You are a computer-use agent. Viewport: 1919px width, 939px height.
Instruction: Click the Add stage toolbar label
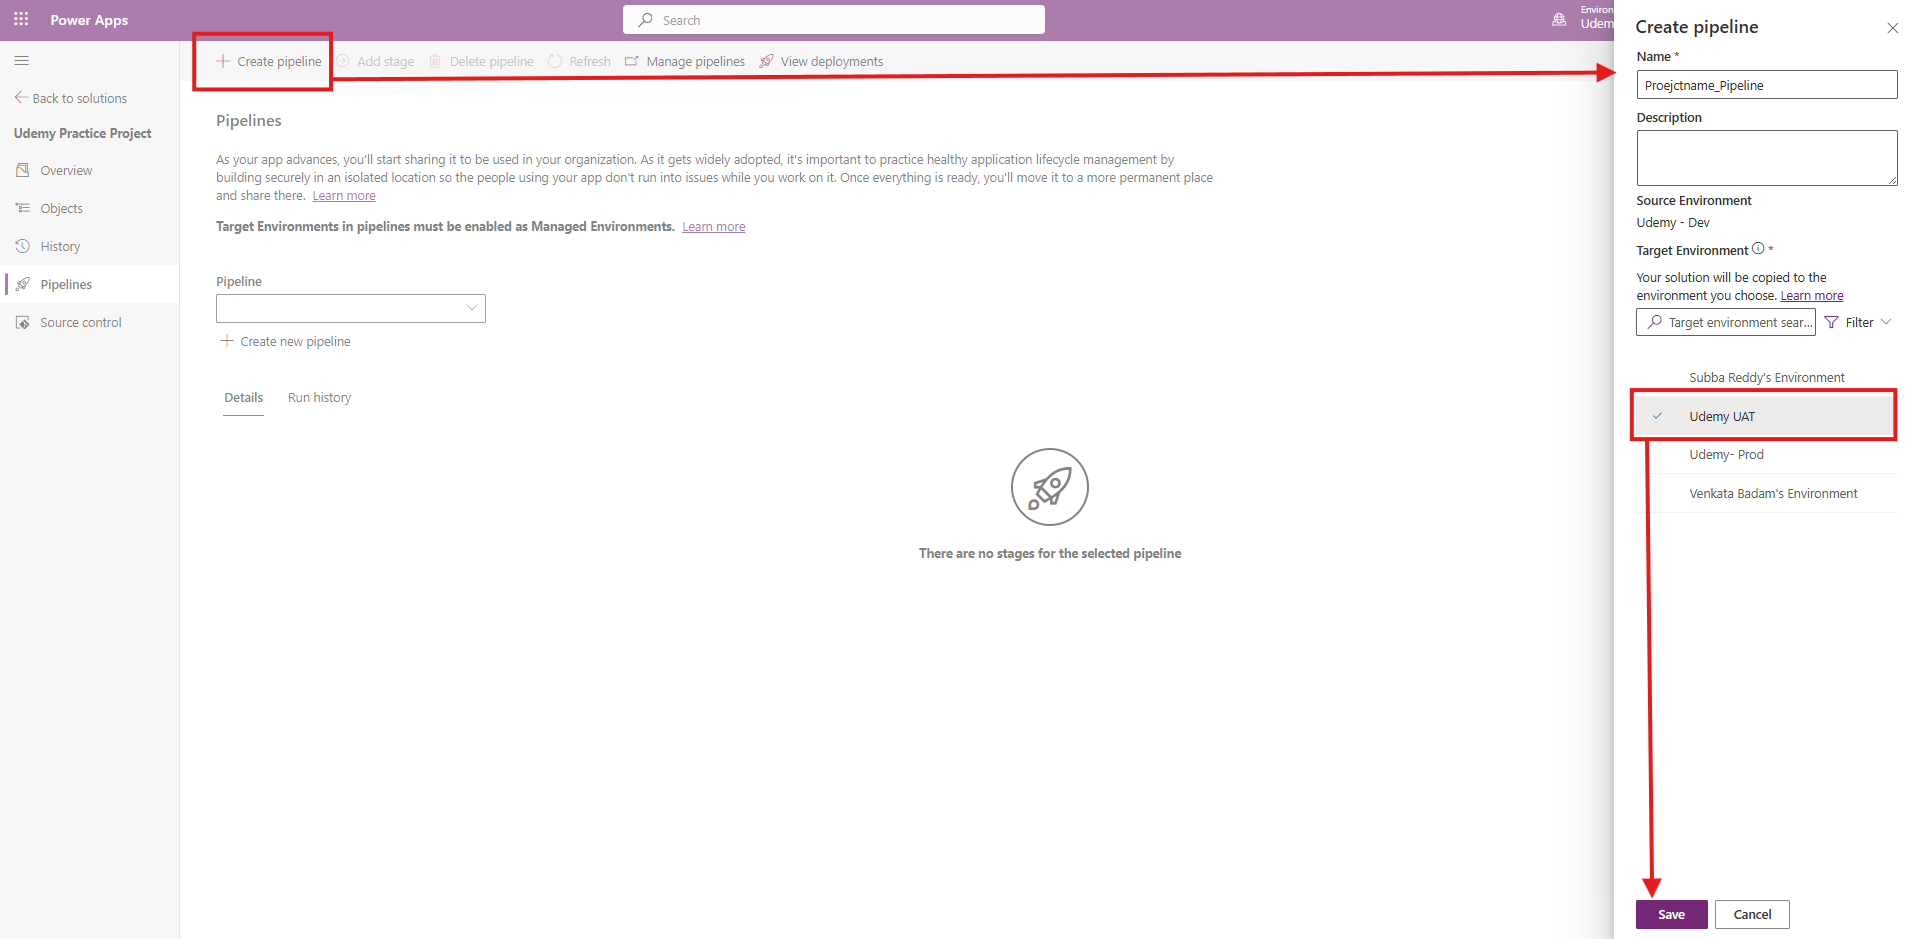pyautogui.click(x=385, y=61)
